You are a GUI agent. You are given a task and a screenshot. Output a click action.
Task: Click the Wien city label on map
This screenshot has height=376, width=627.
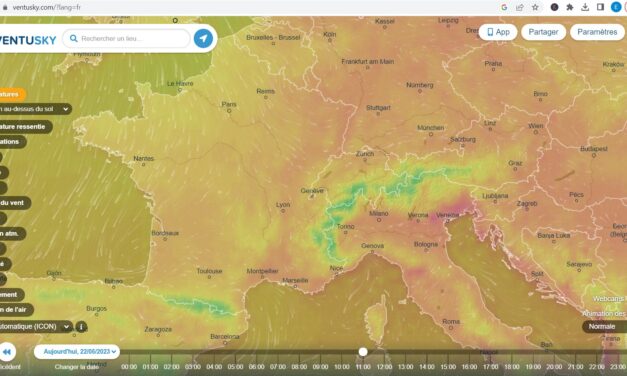coord(535,126)
